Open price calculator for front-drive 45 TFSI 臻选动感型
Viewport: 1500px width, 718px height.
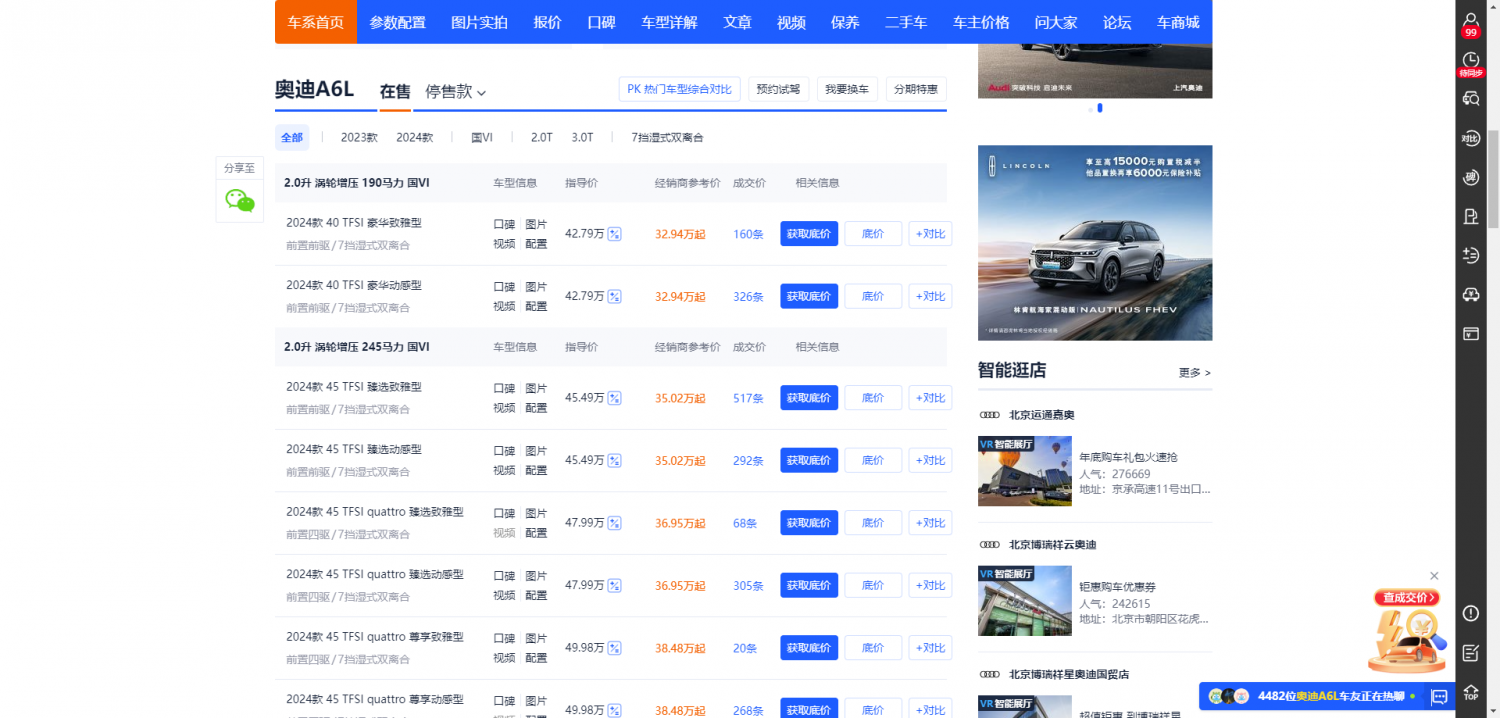click(x=615, y=461)
